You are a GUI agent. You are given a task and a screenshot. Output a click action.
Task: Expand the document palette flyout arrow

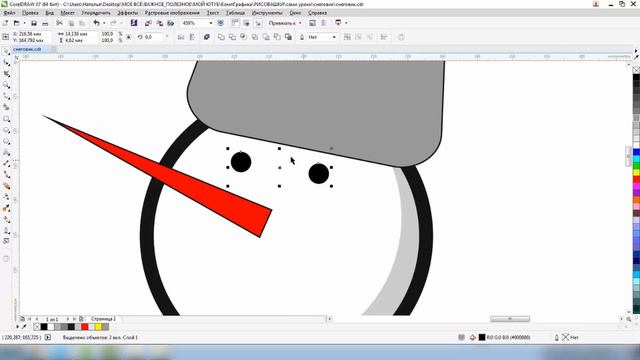pyautogui.click(x=18, y=327)
